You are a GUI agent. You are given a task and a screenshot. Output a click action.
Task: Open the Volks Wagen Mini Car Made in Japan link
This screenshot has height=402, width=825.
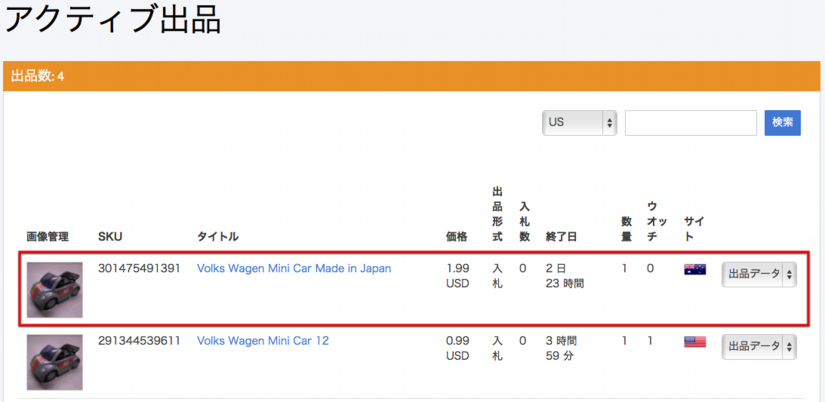pyautogui.click(x=293, y=269)
